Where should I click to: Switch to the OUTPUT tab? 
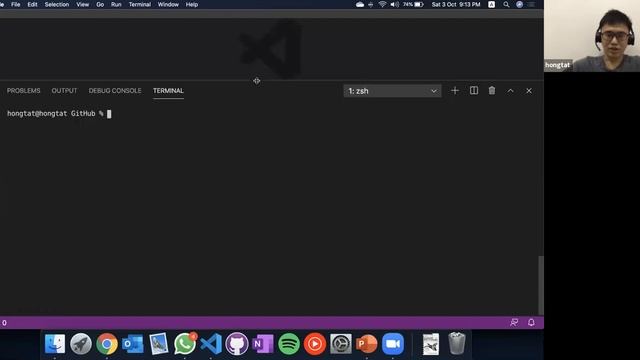[x=64, y=91]
